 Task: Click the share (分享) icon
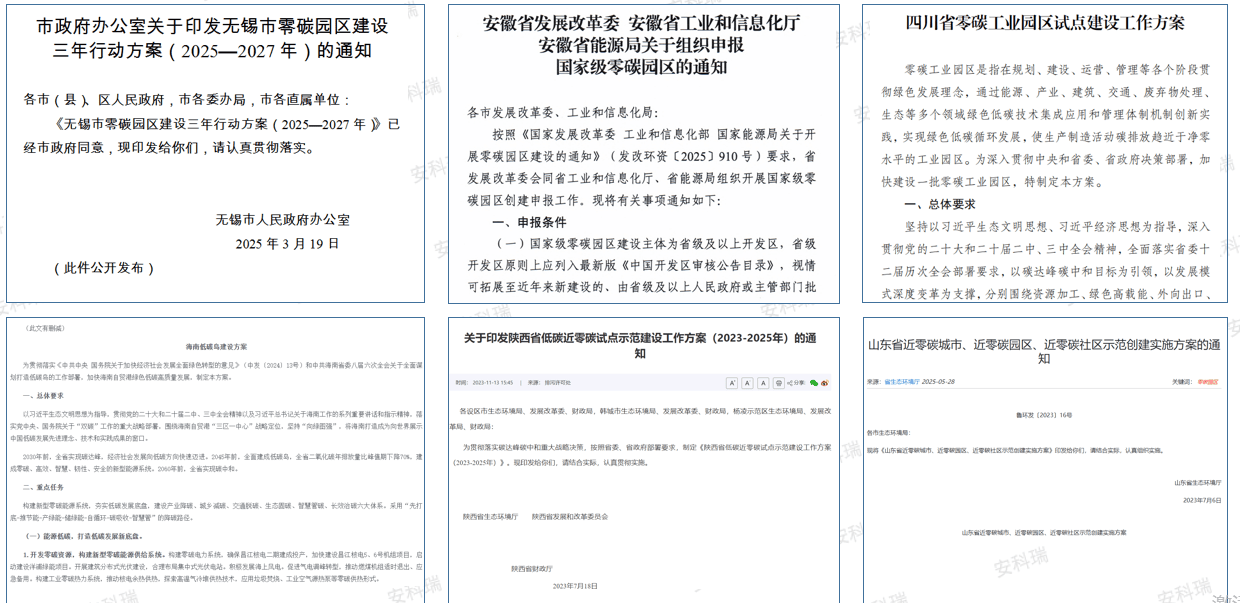coord(796,383)
